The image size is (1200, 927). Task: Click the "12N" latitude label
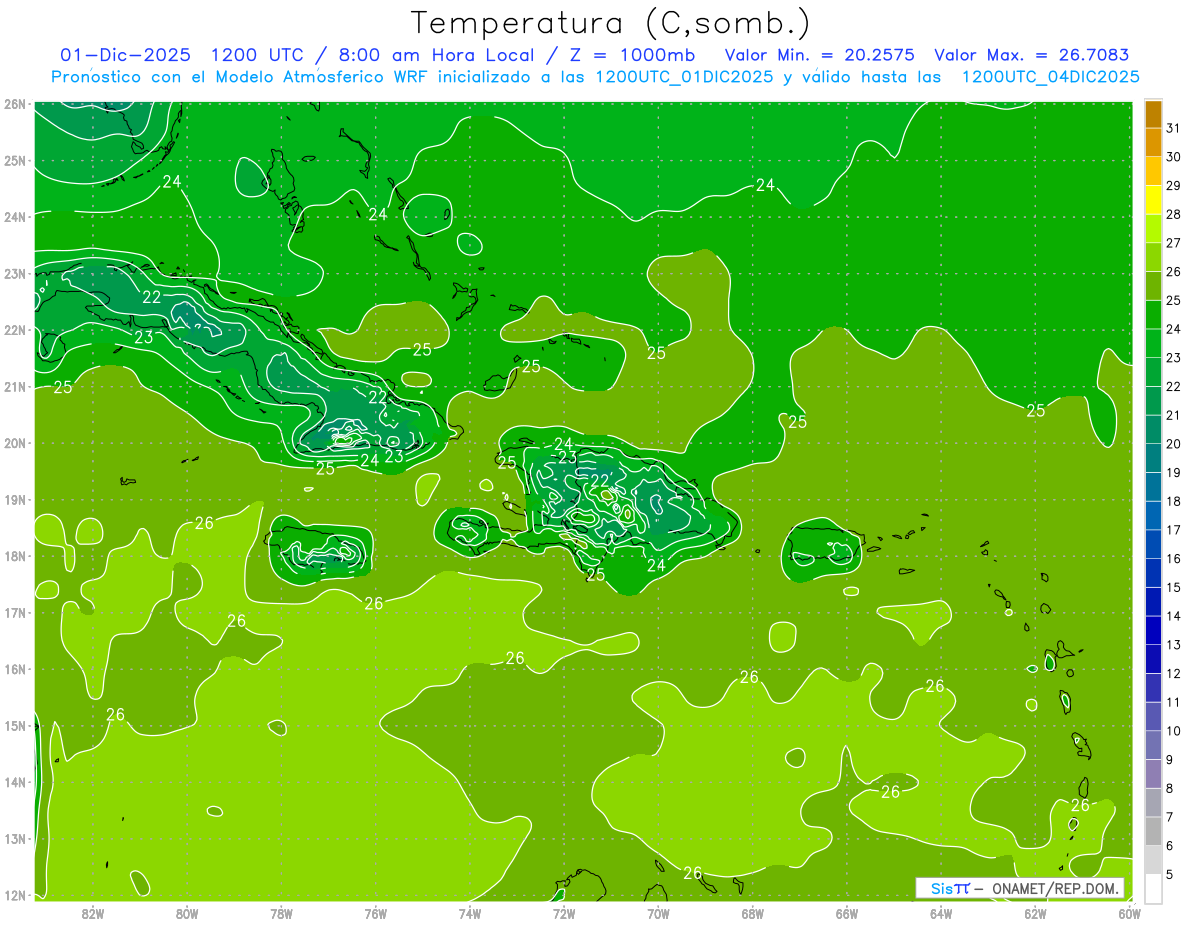coord(15,895)
